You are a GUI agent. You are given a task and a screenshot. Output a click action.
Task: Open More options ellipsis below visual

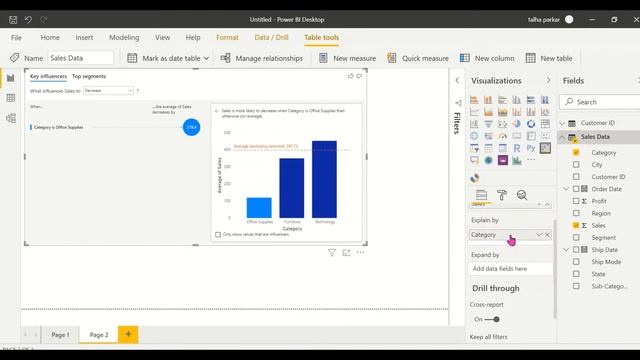pos(360,252)
